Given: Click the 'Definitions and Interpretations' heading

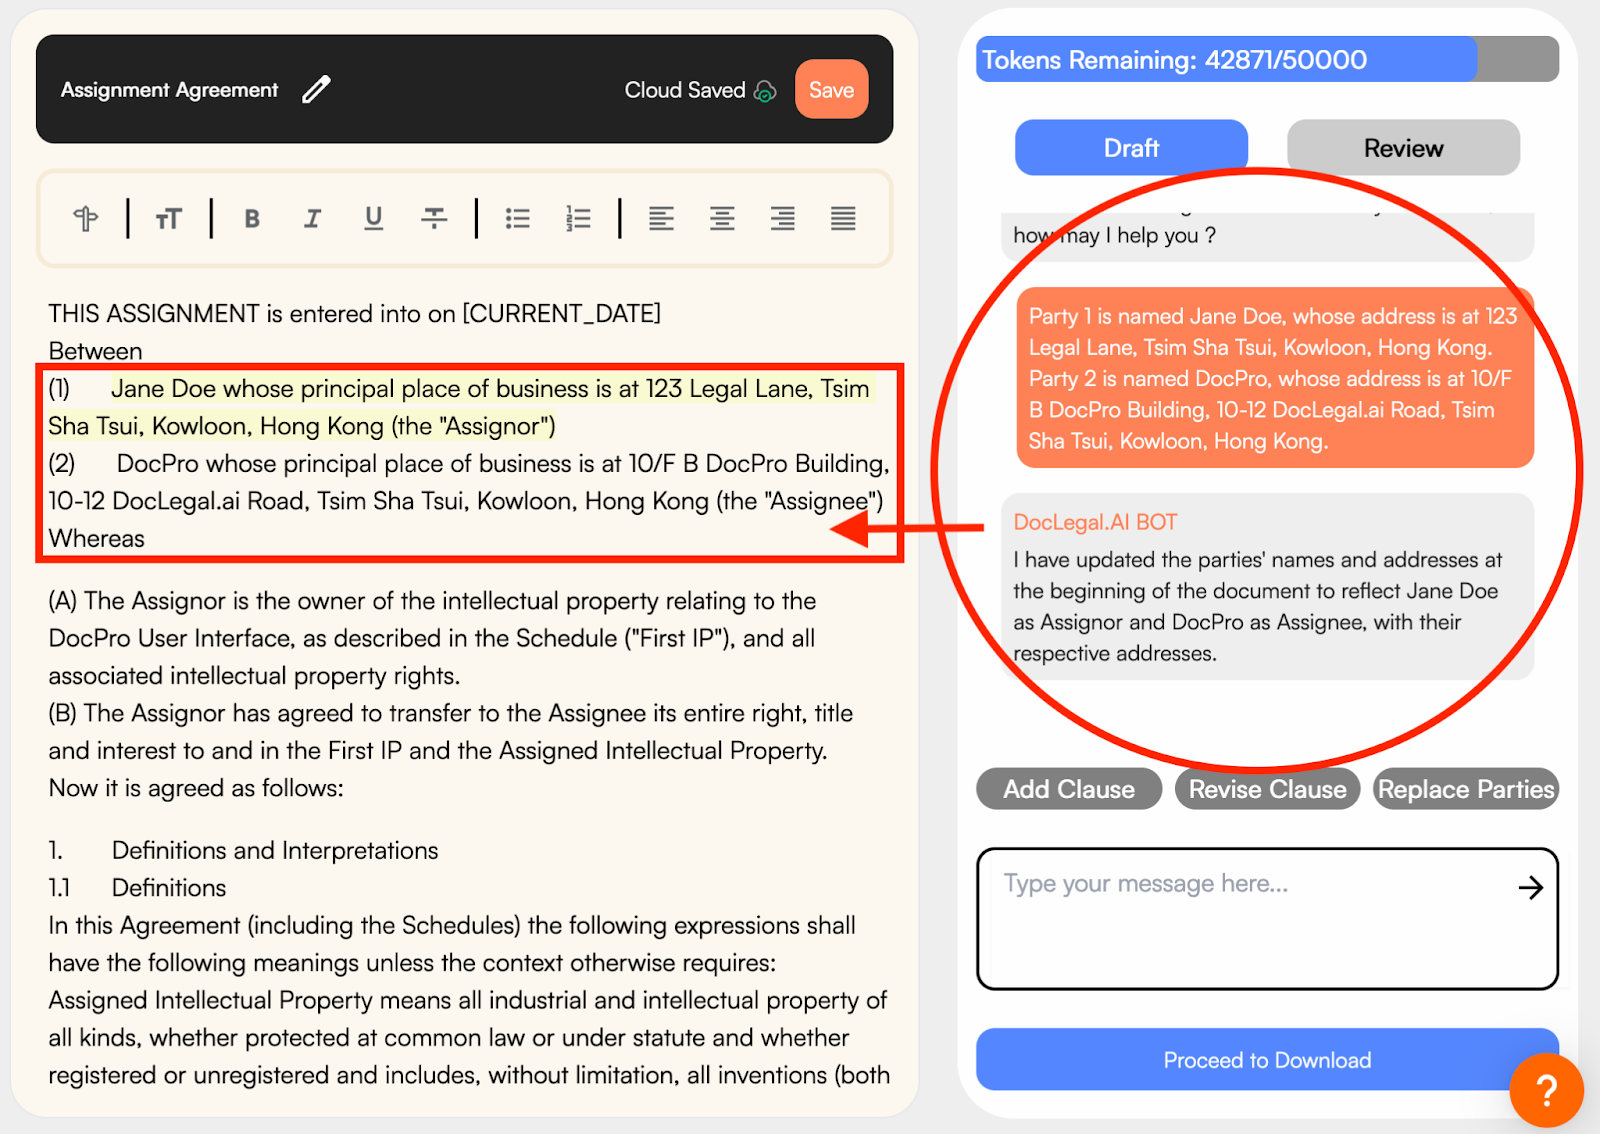Looking at the screenshot, I should 275,851.
